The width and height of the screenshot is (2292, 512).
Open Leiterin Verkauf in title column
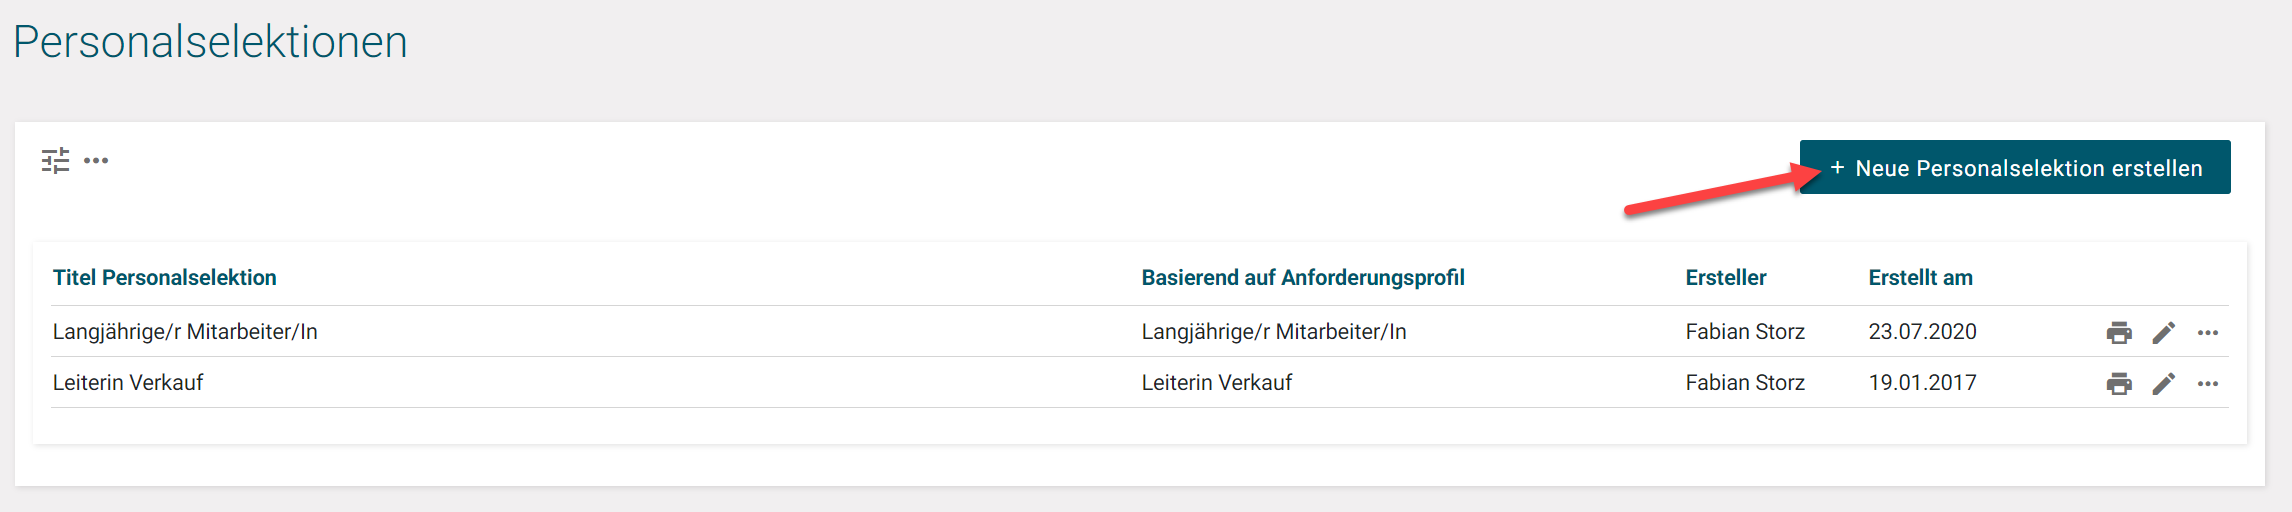128,383
